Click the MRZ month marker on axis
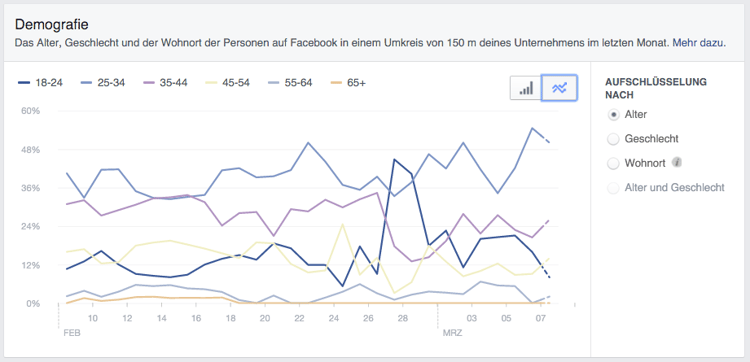 (x=452, y=333)
